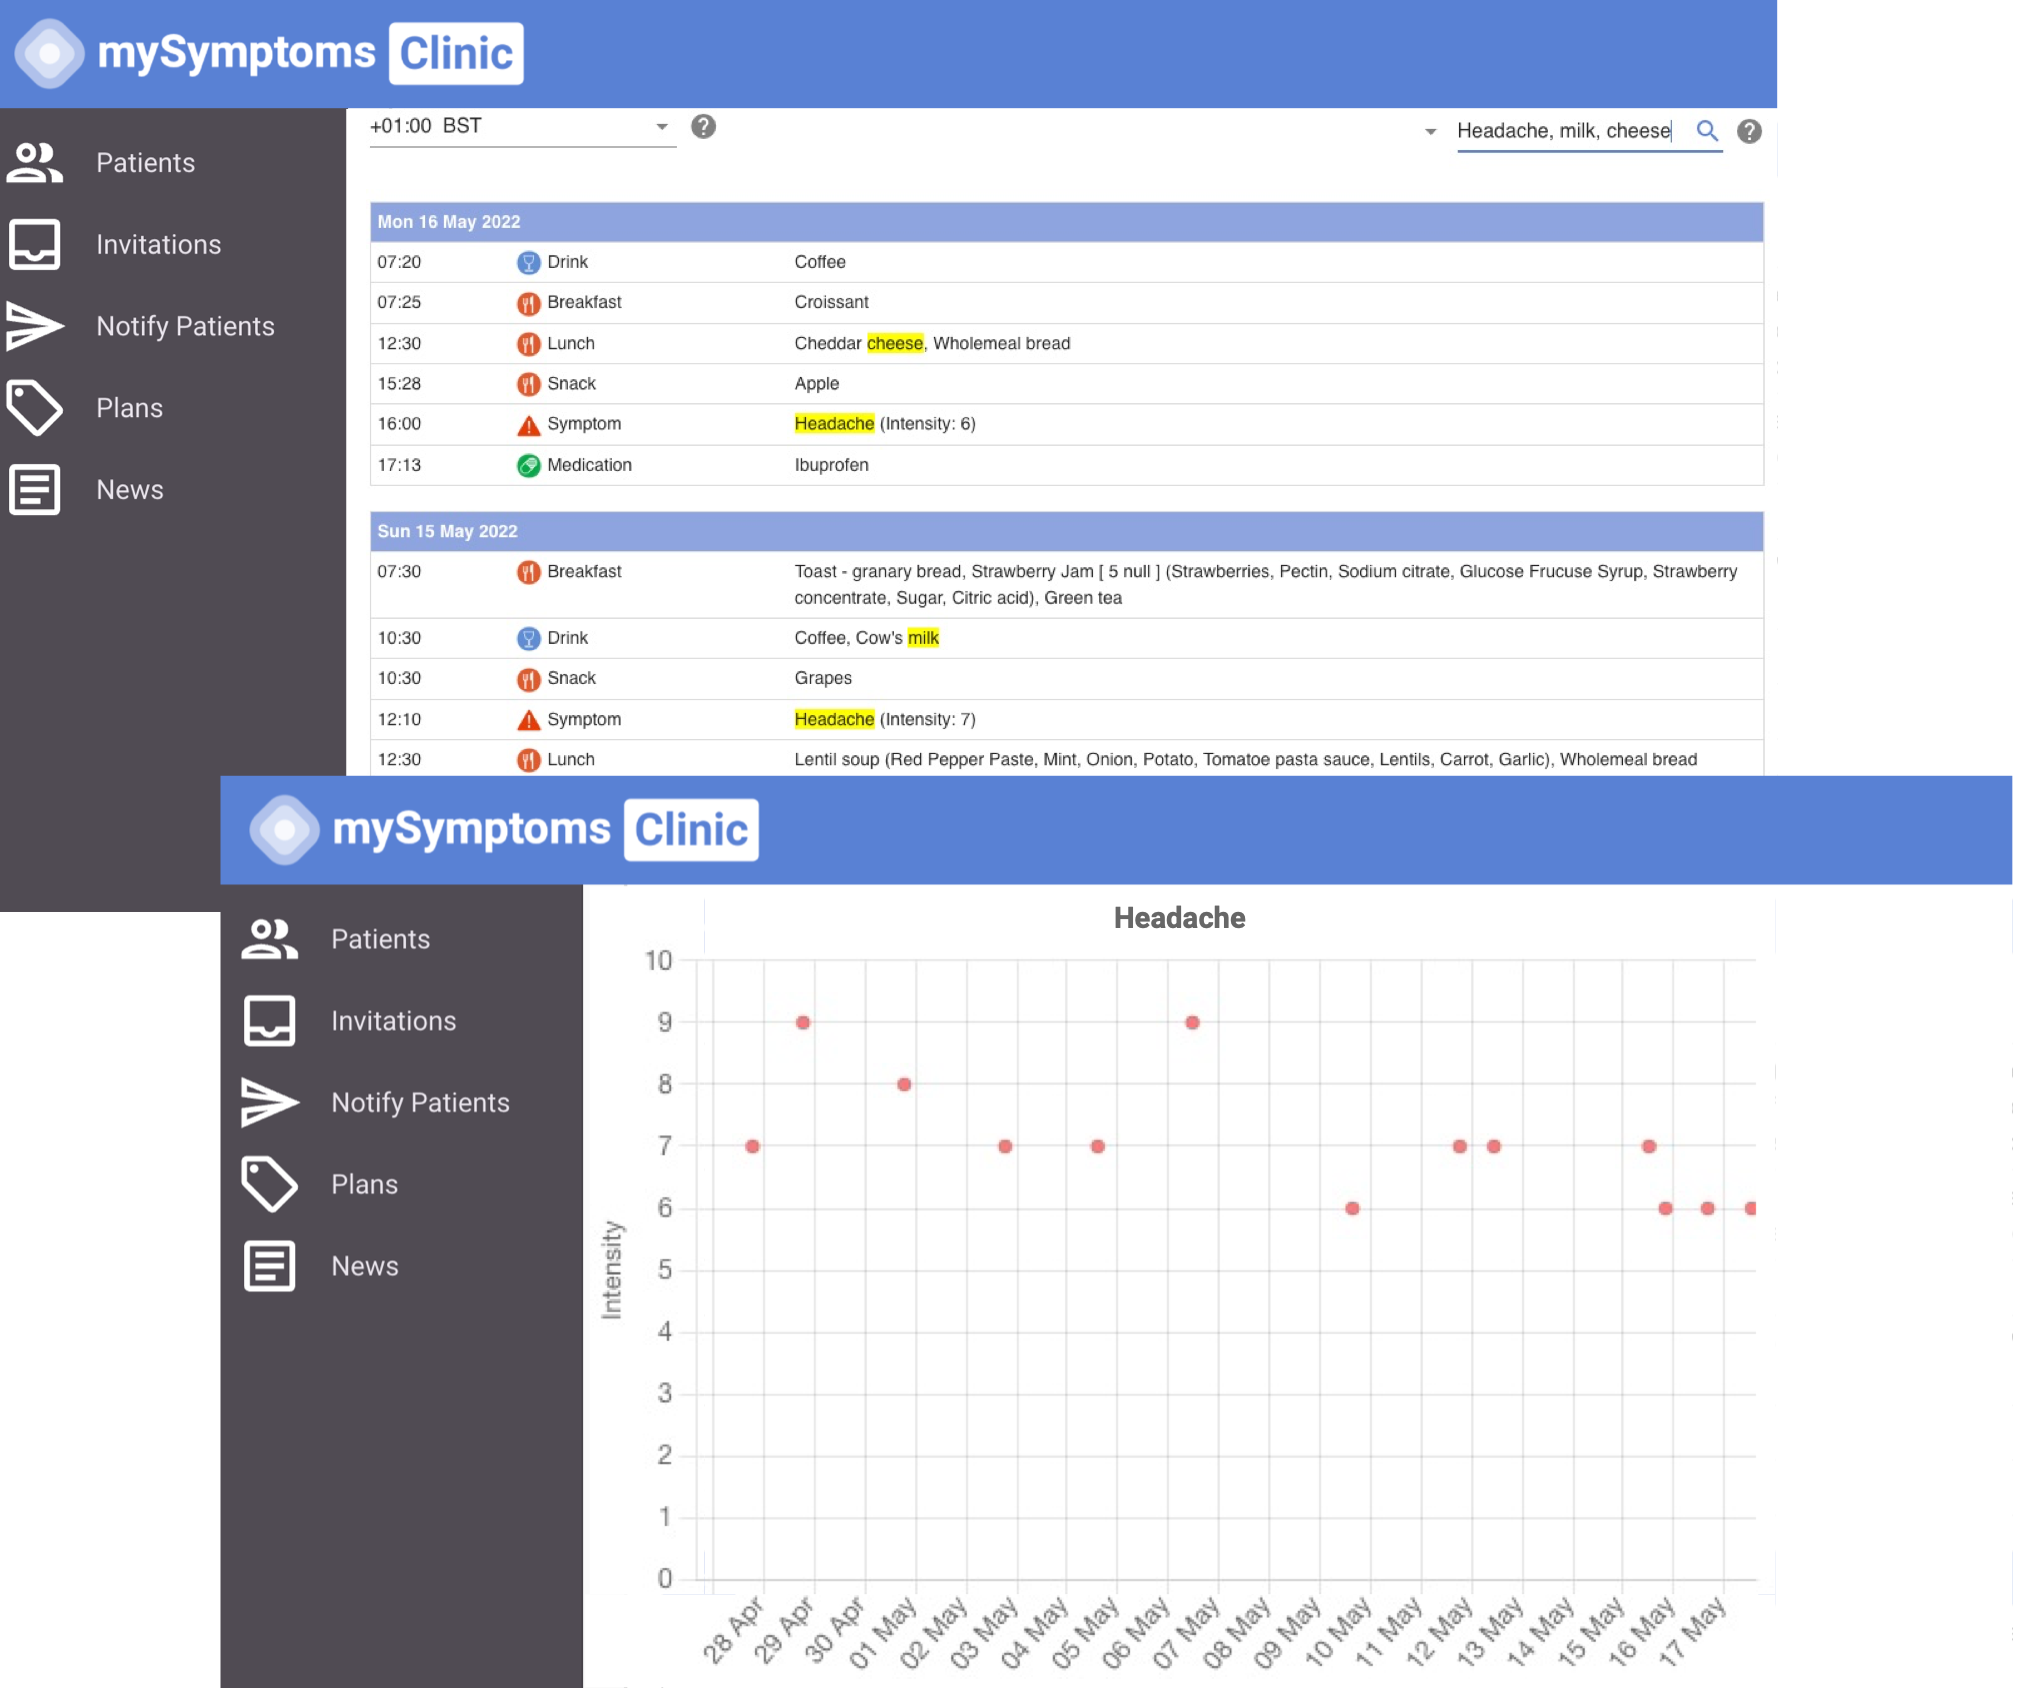The image size is (2025, 1688).
Task: Click the highlighted cheese keyword in Lunch row
Action: tap(894, 343)
